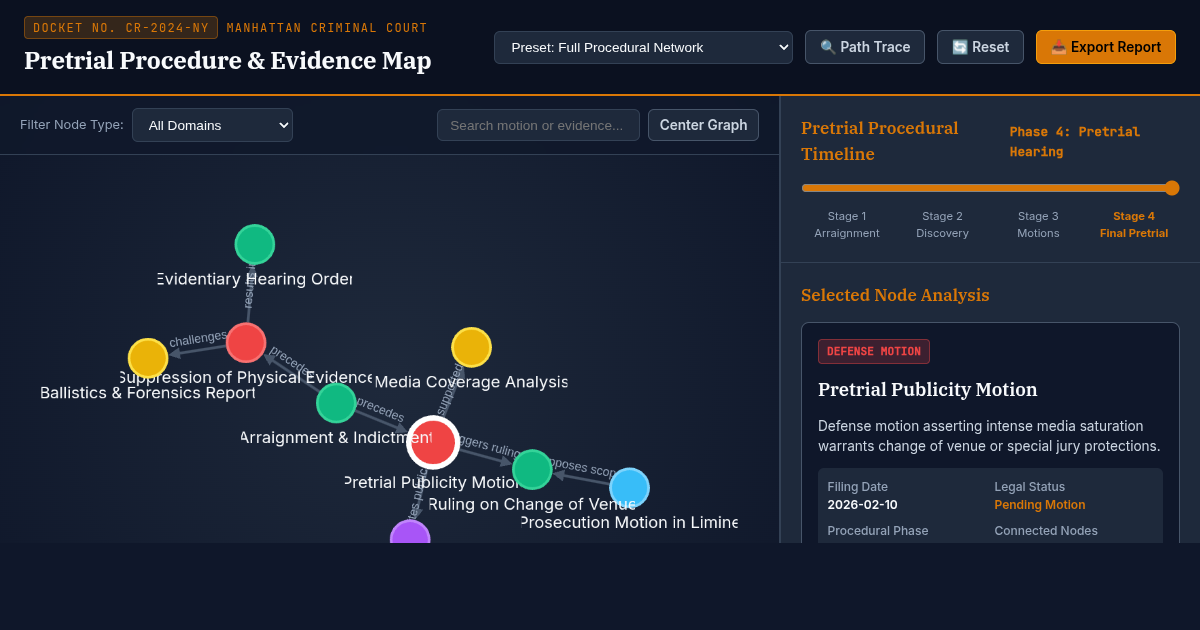Select the Arraignment & Indictment node
This screenshot has width=1200, height=630.
pos(336,403)
